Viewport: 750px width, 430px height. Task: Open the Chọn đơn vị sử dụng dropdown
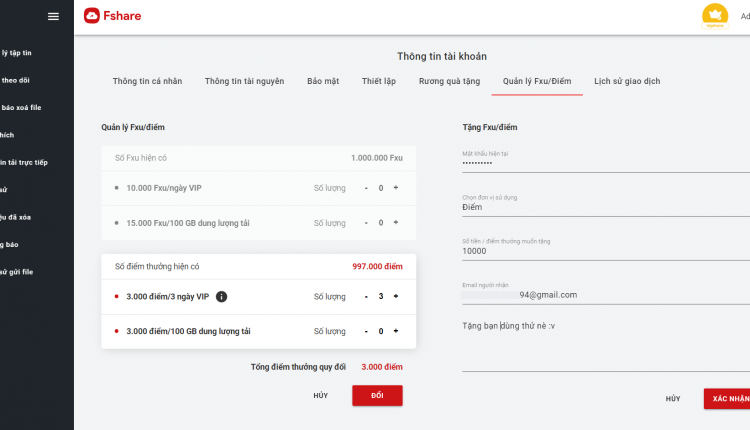[606, 207]
